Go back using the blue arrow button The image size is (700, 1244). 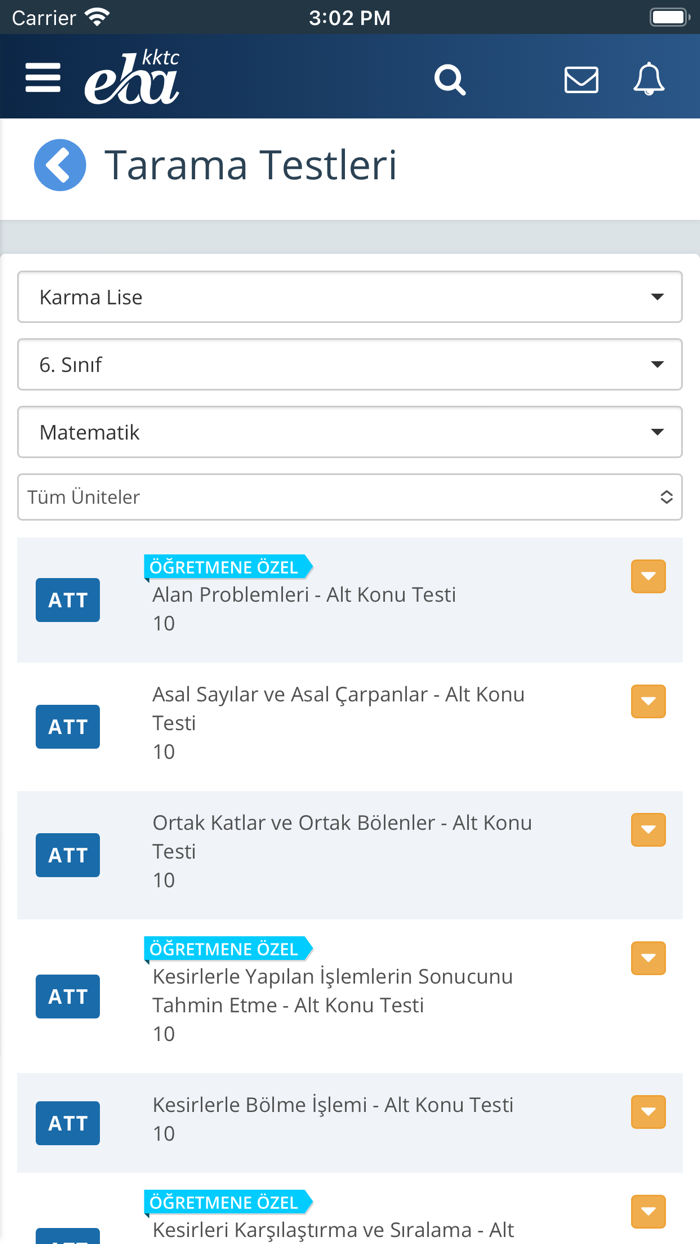[60, 165]
